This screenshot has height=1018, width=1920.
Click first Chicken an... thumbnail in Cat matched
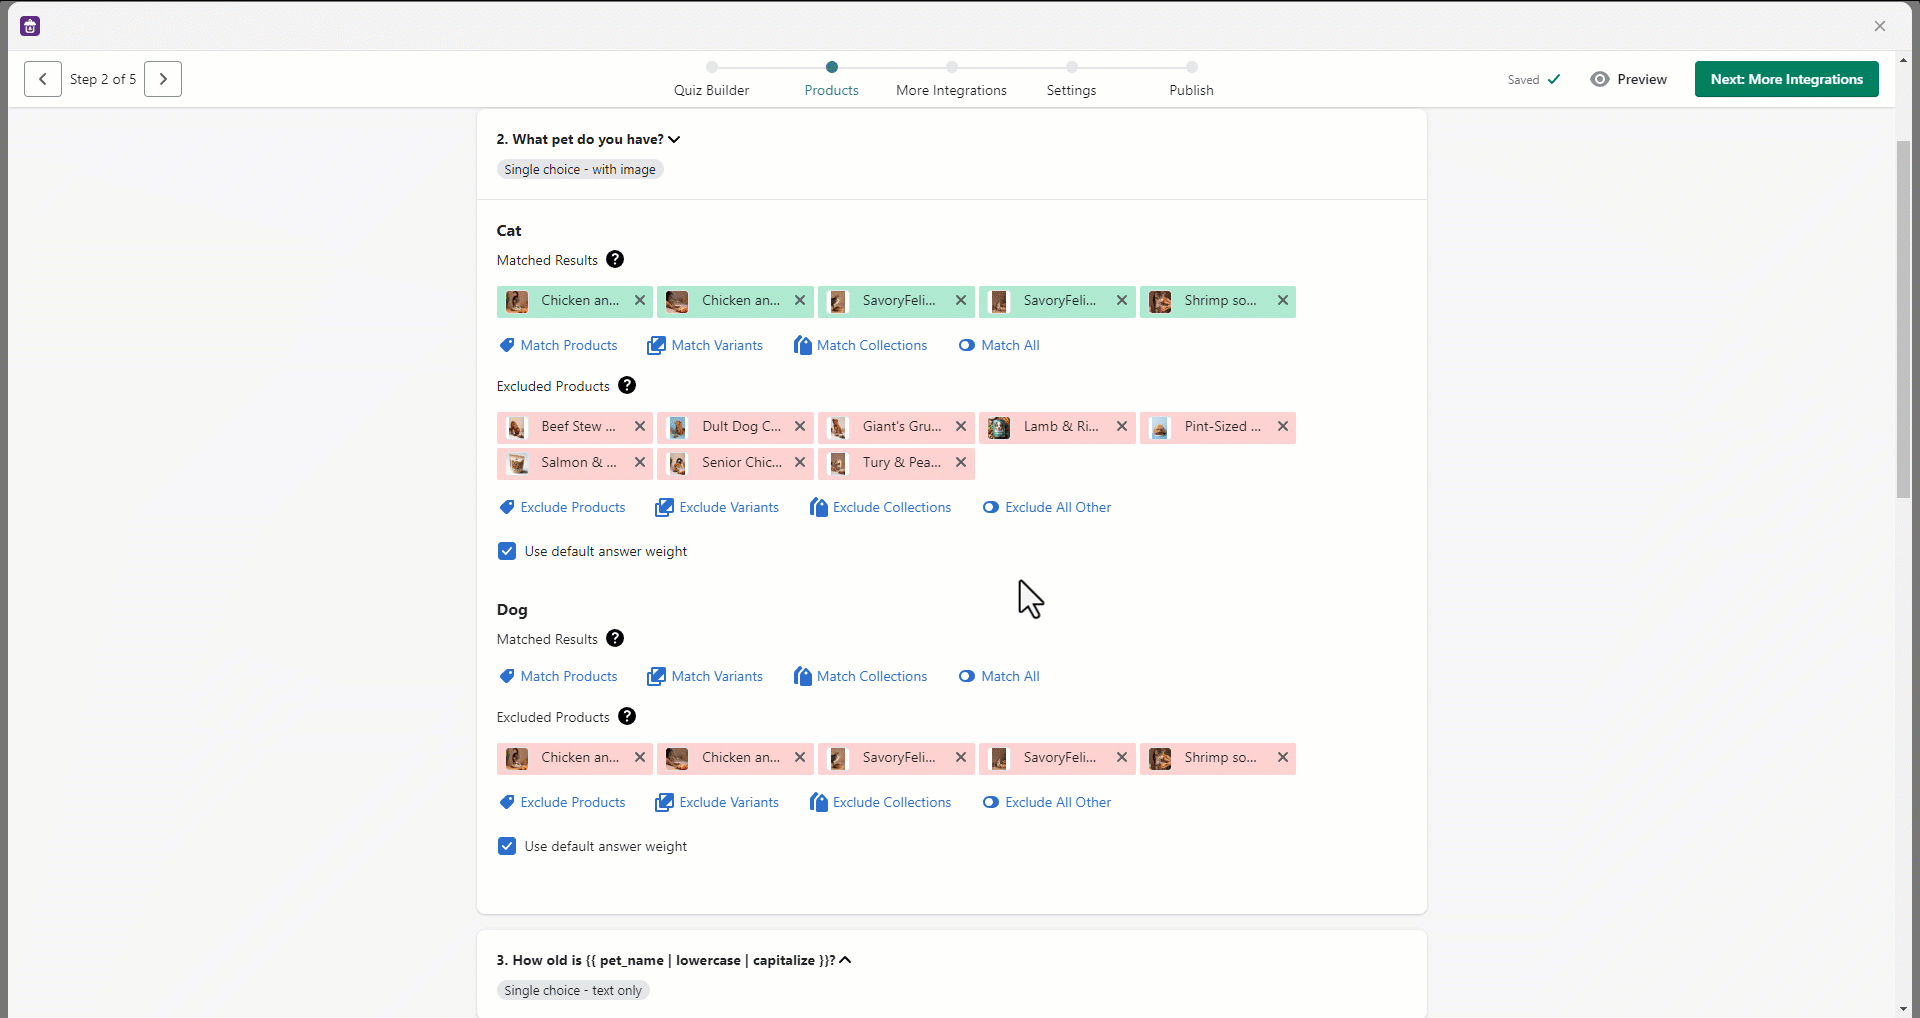point(517,301)
